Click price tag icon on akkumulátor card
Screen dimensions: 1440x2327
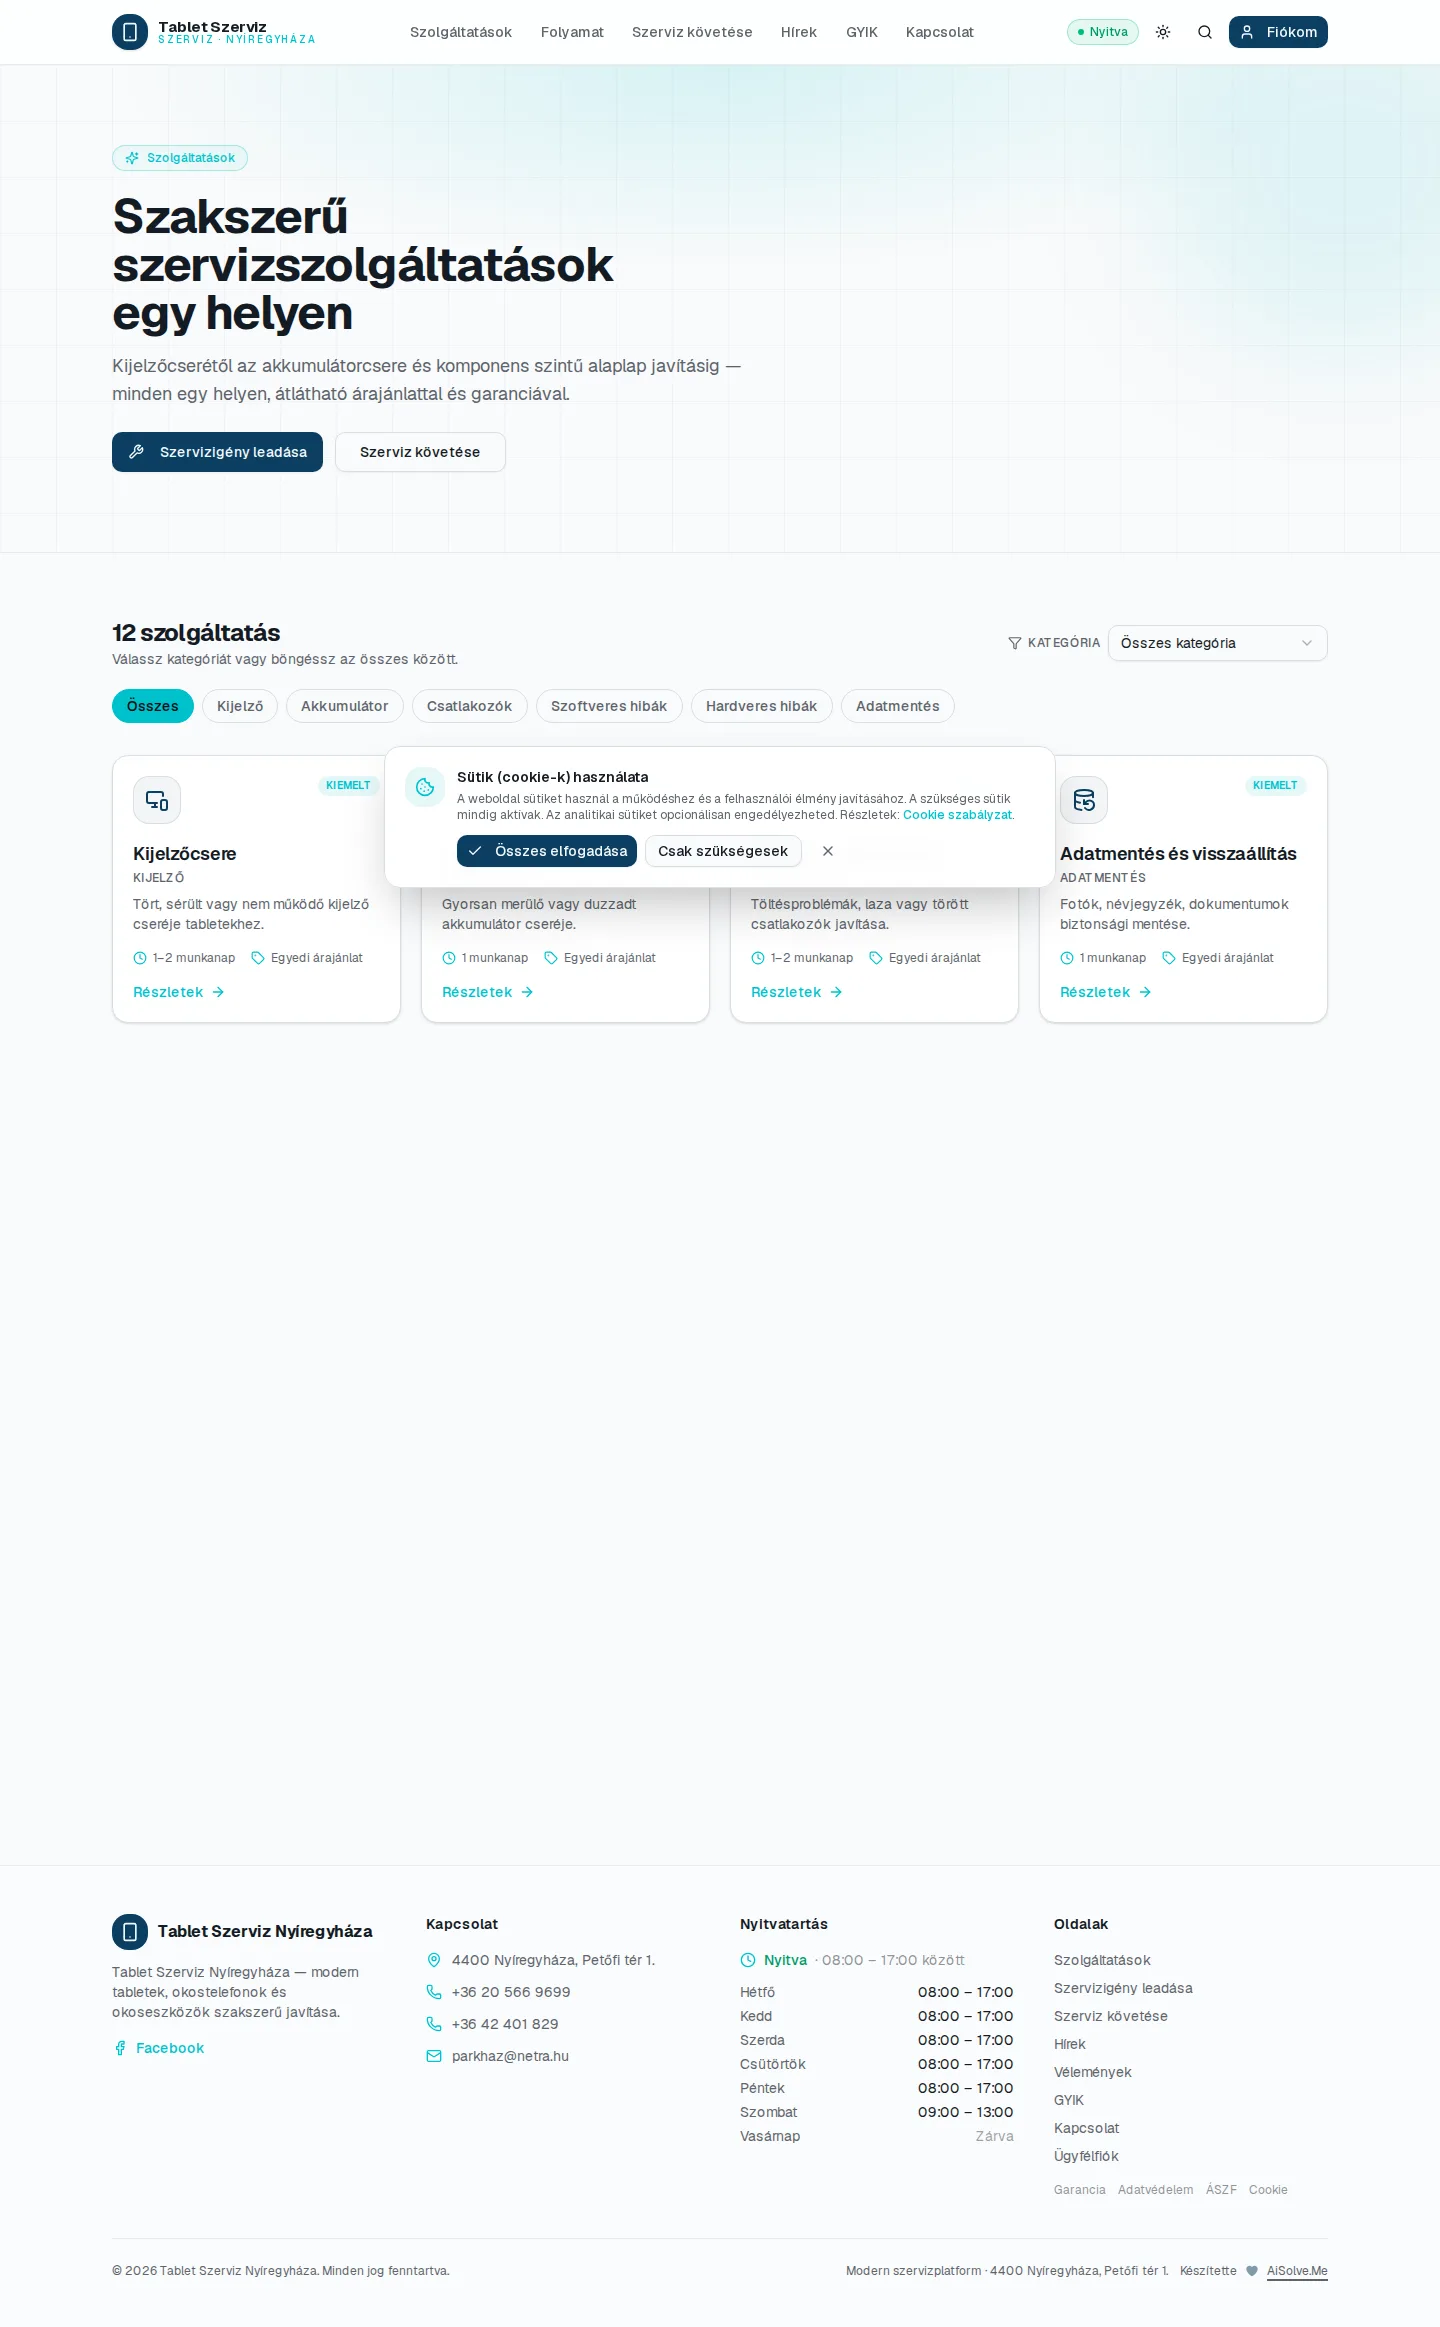[x=551, y=958]
